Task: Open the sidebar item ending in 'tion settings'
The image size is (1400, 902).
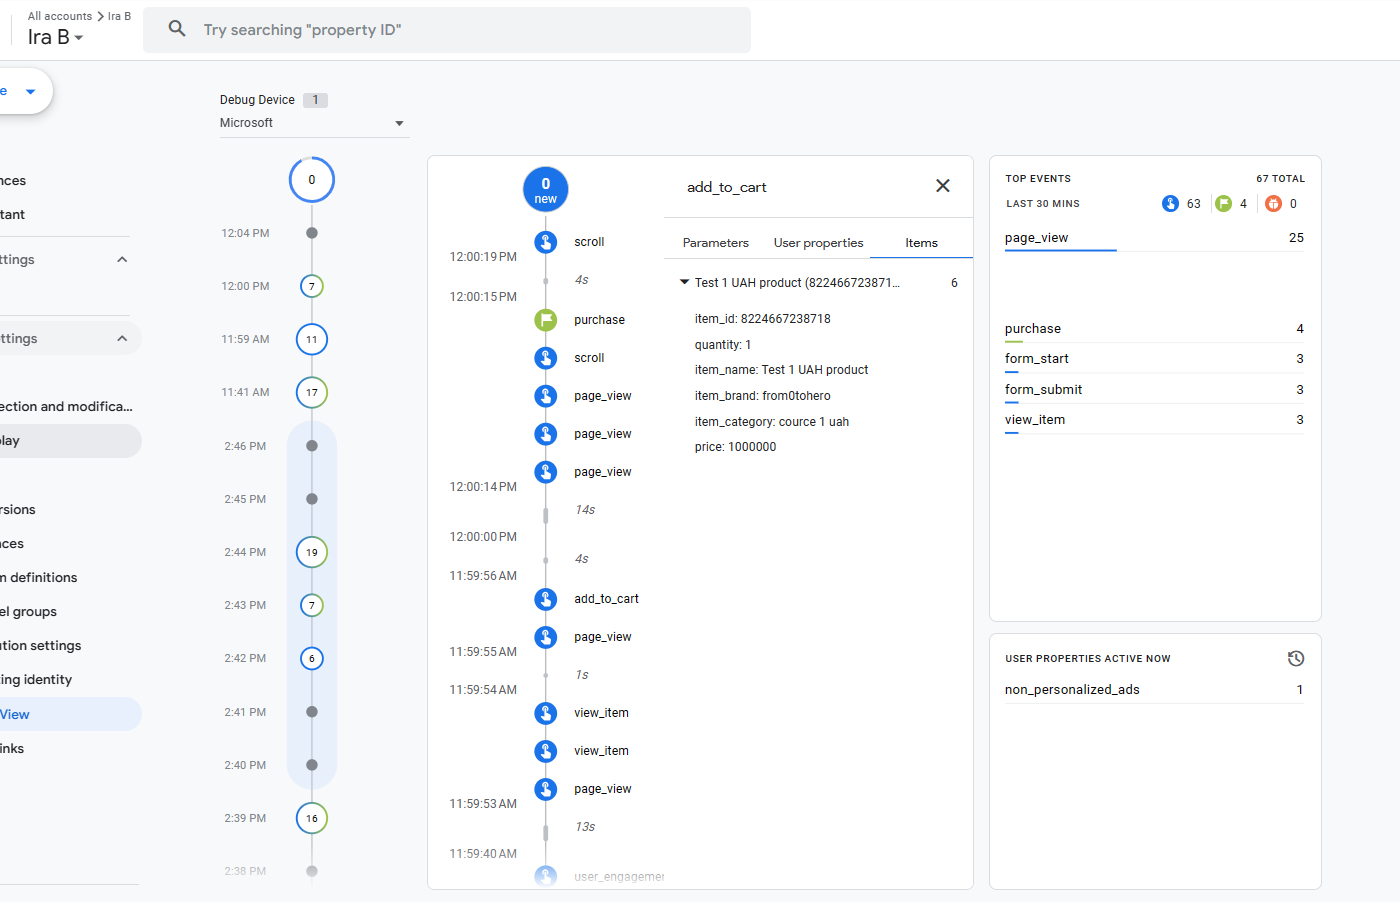Action: [x=41, y=646]
